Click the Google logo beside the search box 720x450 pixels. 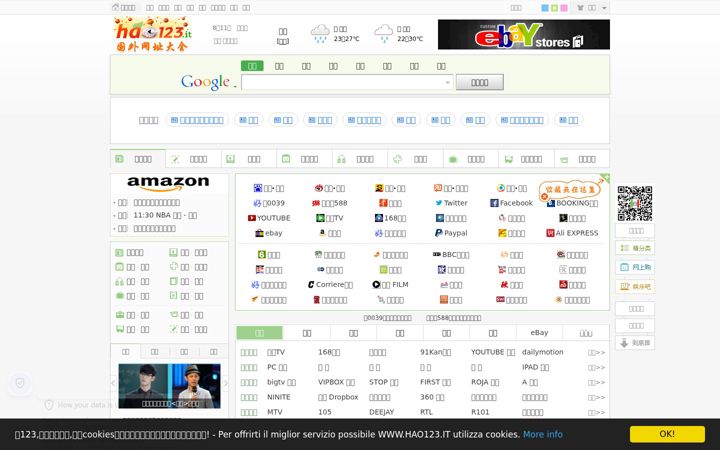click(205, 82)
